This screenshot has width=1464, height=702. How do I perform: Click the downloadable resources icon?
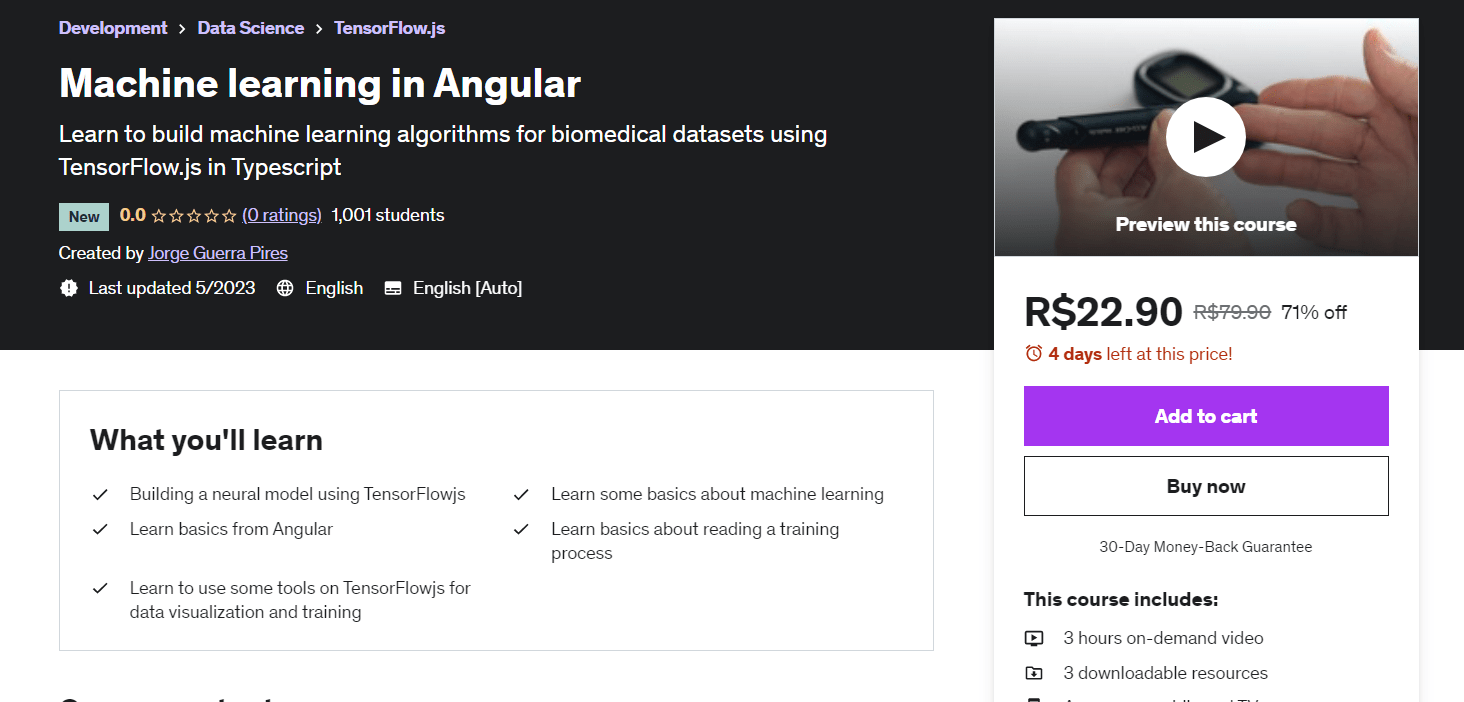pyautogui.click(x=1034, y=673)
